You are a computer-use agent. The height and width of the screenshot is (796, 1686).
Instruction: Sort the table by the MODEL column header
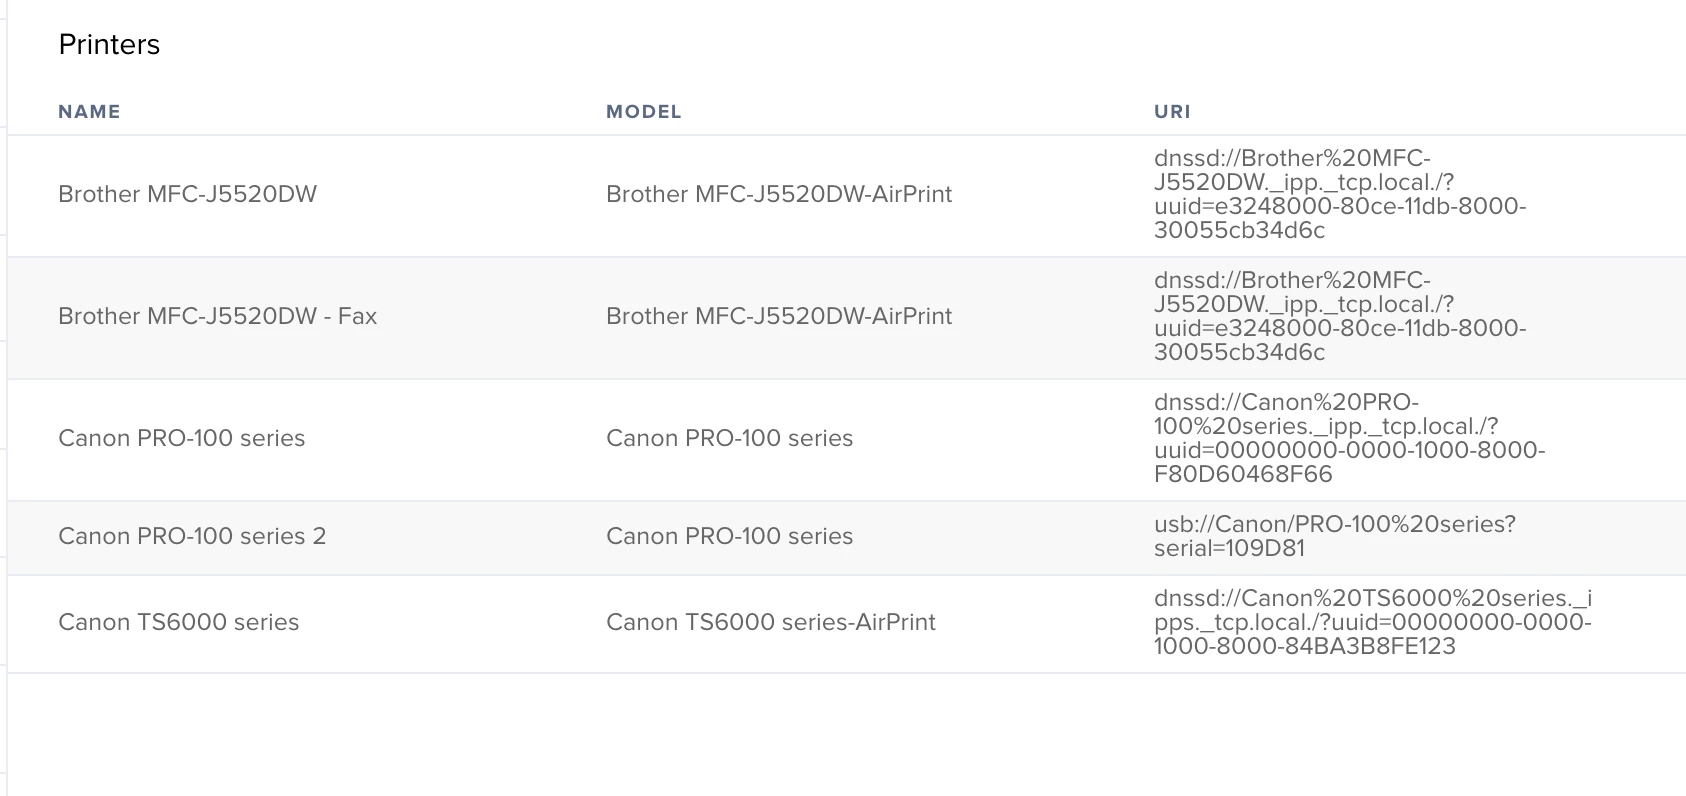tap(643, 112)
